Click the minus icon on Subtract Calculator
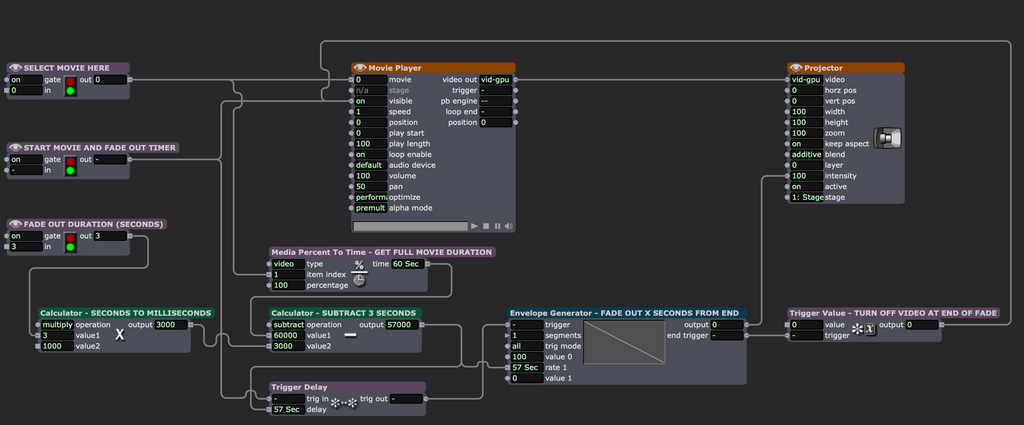1024x425 pixels. (351, 335)
